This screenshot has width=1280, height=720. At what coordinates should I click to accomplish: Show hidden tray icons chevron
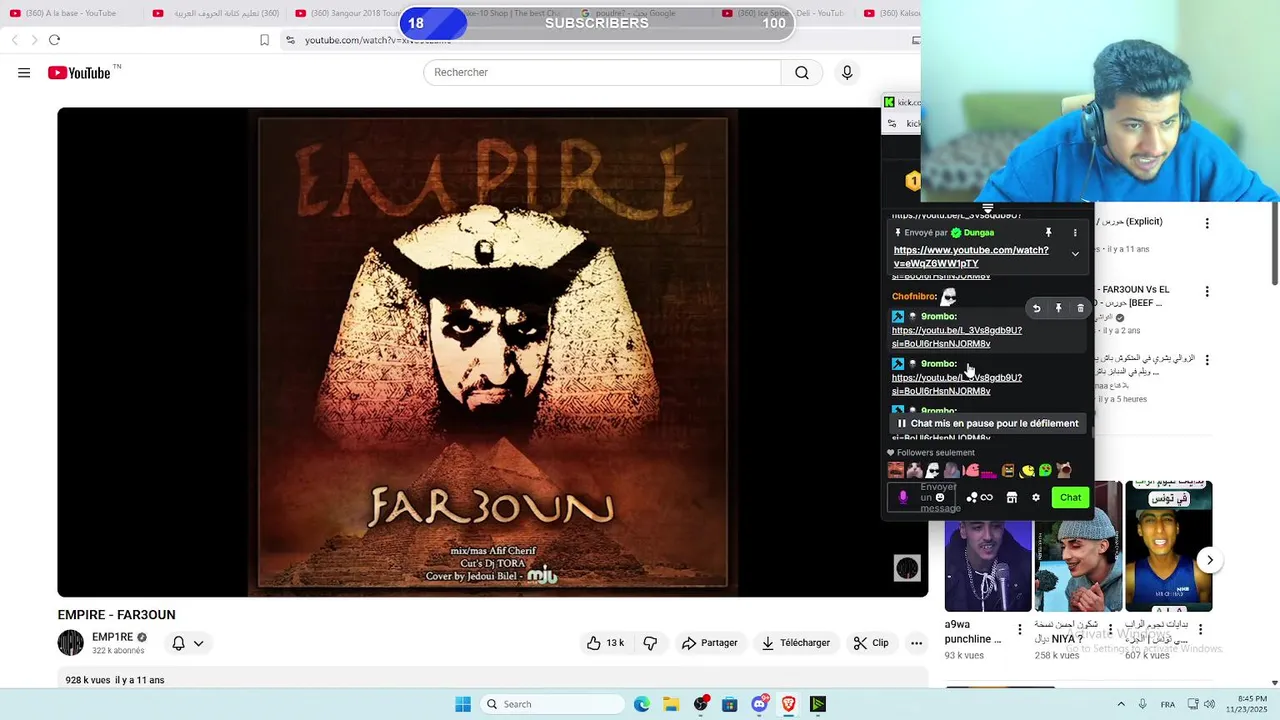[x=1121, y=704]
